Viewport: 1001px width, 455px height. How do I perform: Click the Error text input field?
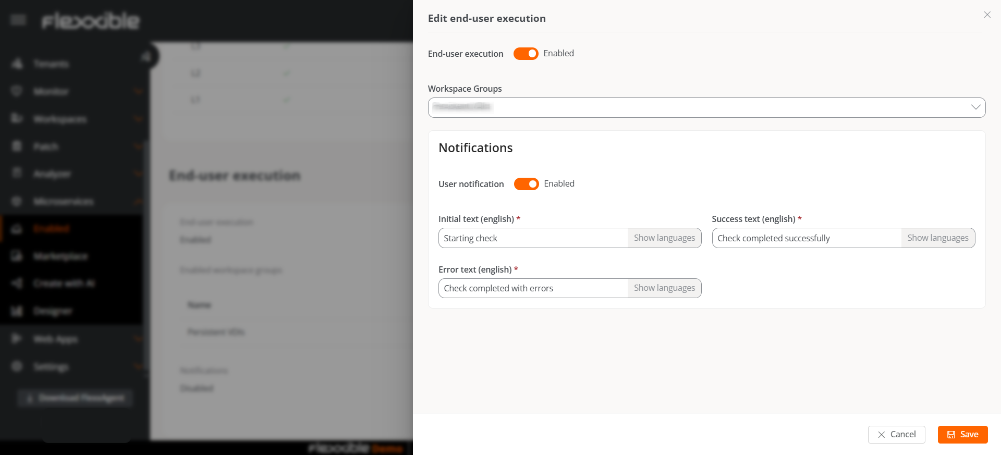tap(534, 288)
